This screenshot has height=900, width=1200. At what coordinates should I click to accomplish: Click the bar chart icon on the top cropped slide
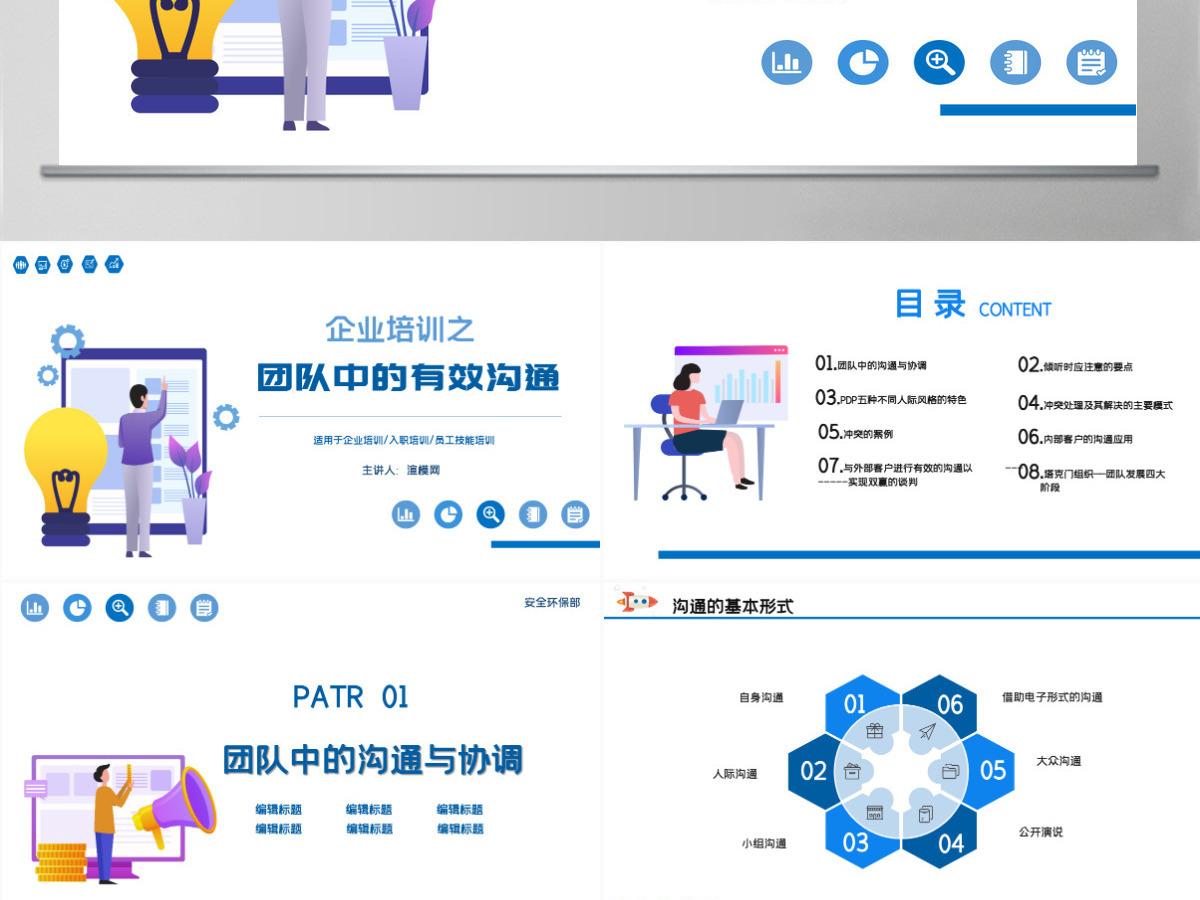pyautogui.click(x=786, y=62)
